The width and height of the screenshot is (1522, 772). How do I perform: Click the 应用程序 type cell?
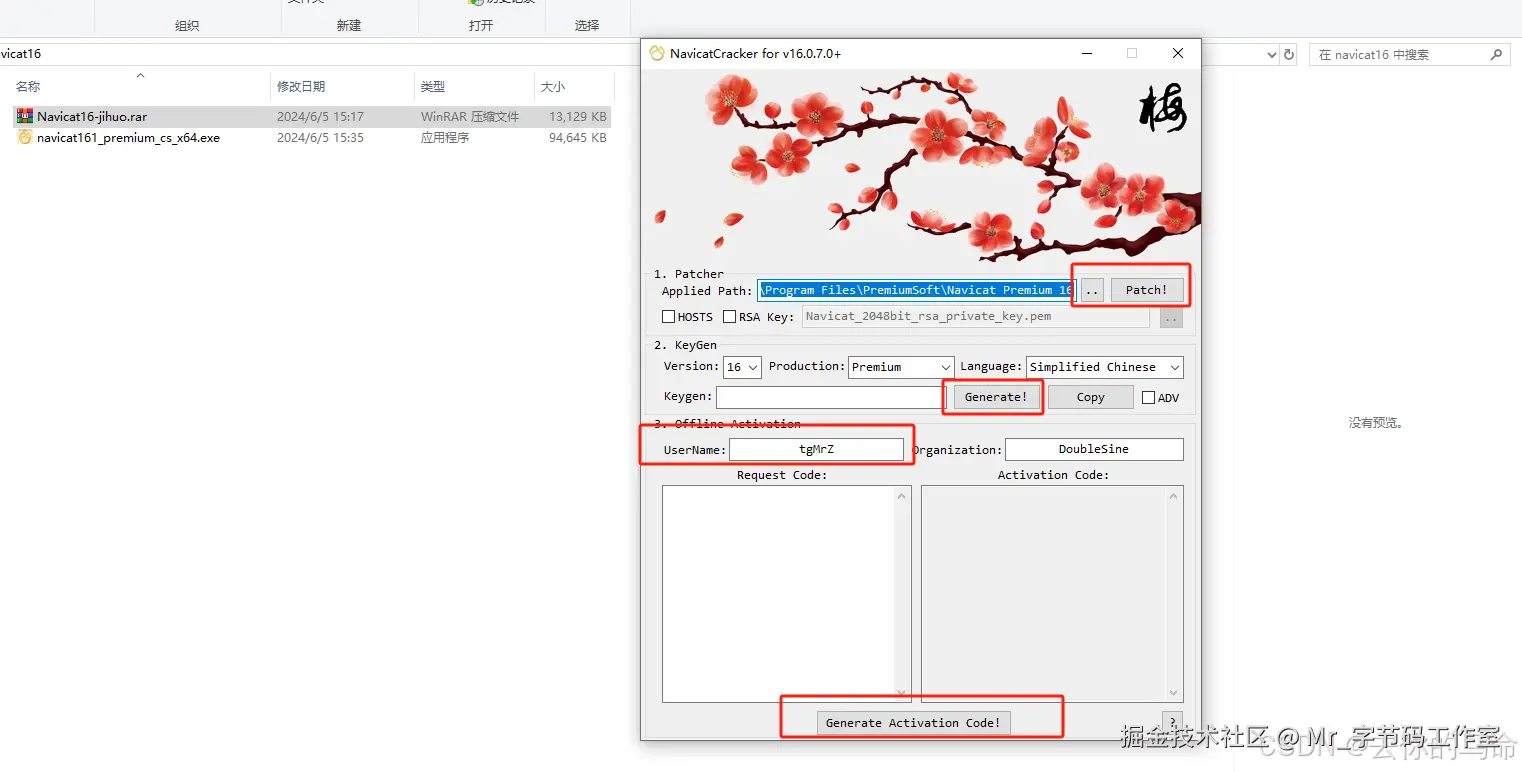click(x=445, y=138)
